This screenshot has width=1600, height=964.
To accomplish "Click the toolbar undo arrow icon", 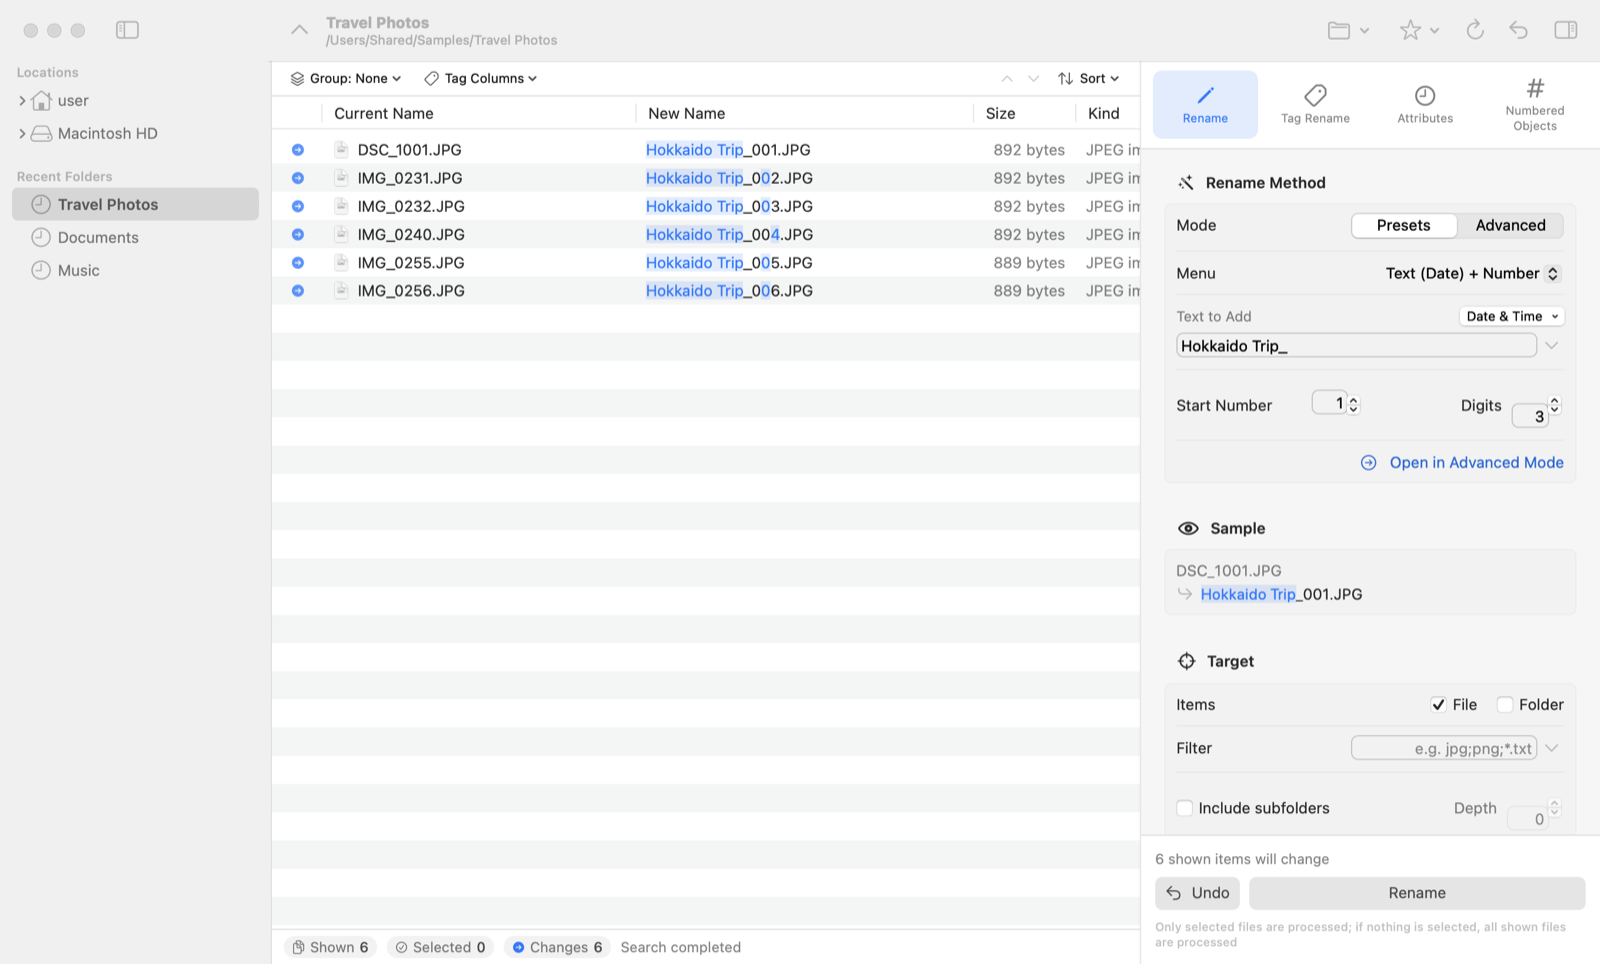I will (x=1518, y=30).
